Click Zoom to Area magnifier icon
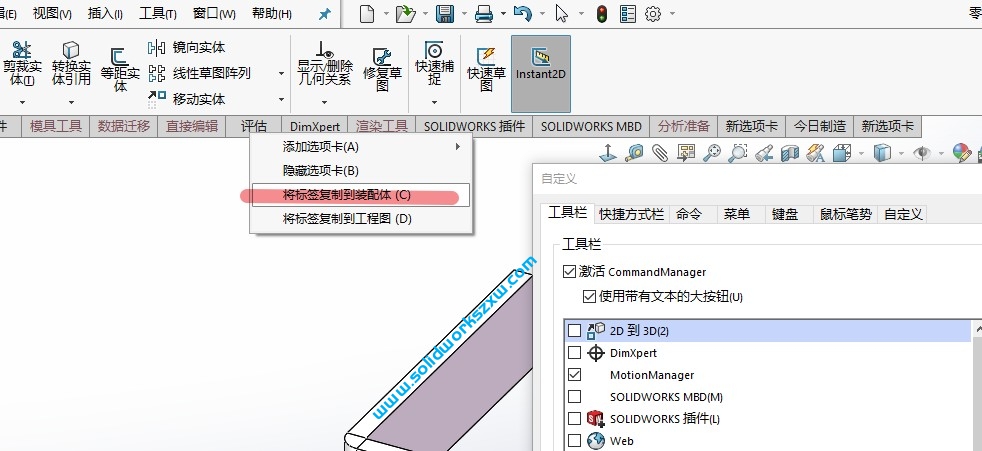The width and height of the screenshot is (982, 451). [x=738, y=153]
